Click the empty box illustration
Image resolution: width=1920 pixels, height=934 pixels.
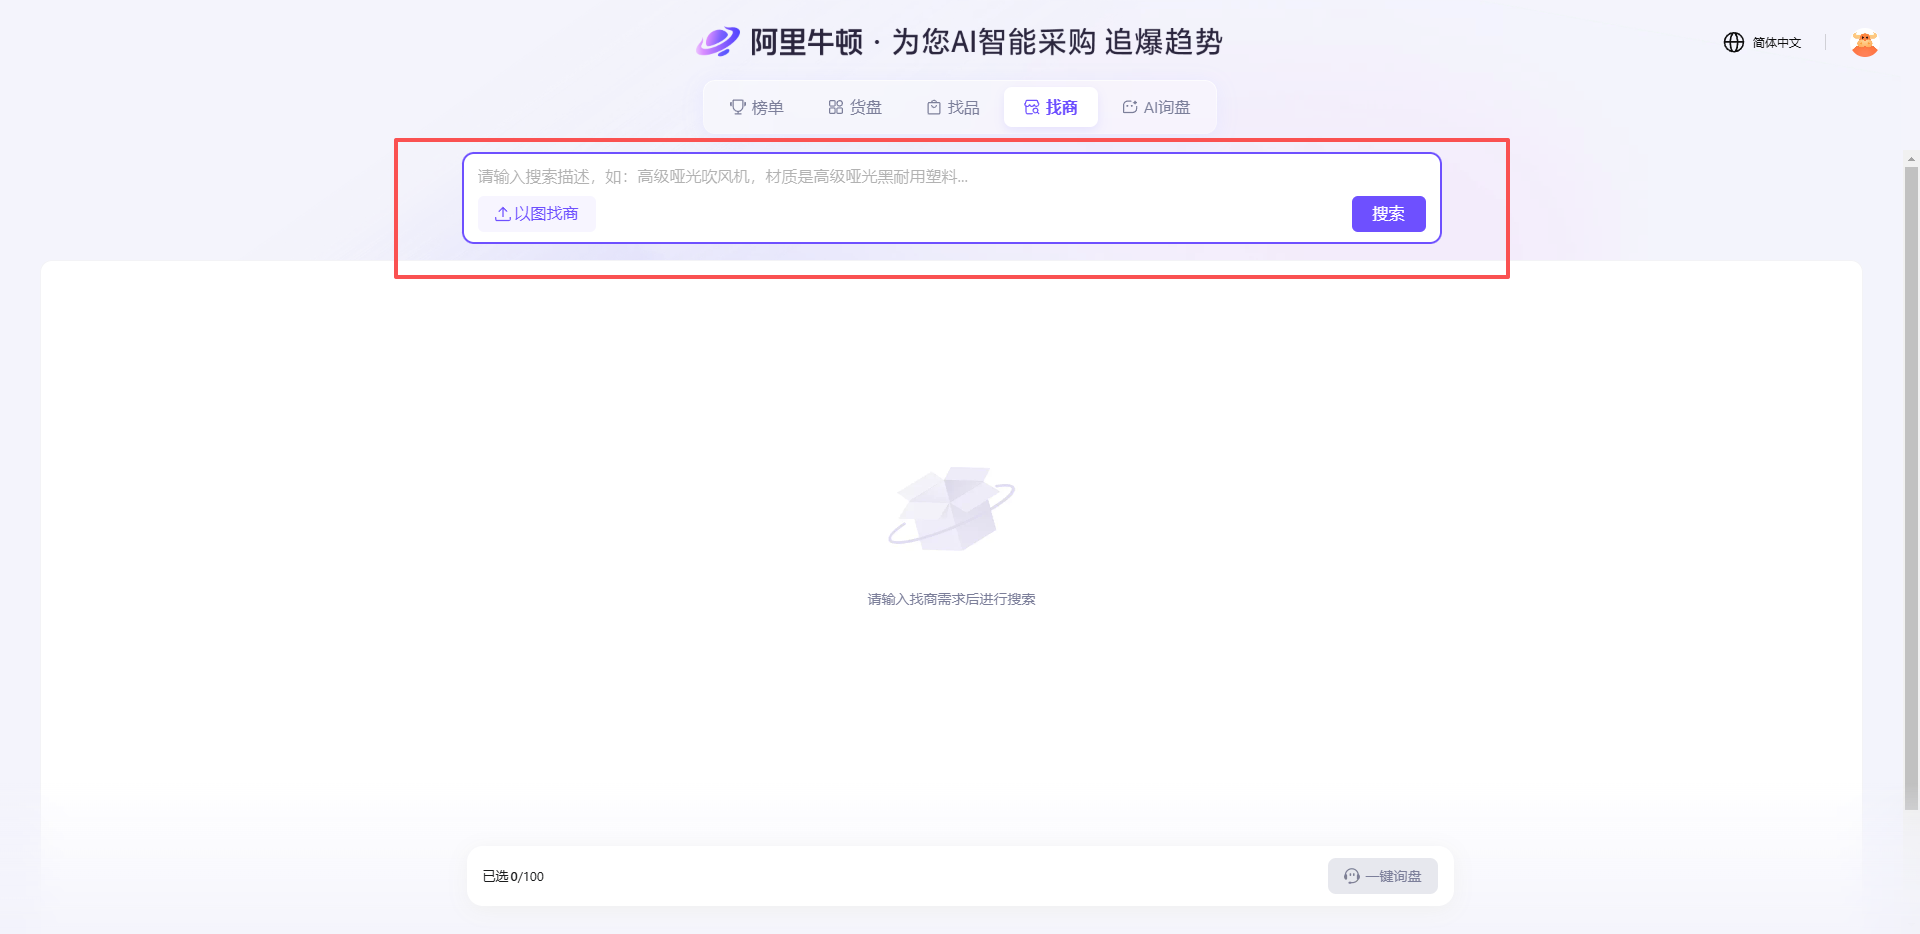[x=951, y=508]
